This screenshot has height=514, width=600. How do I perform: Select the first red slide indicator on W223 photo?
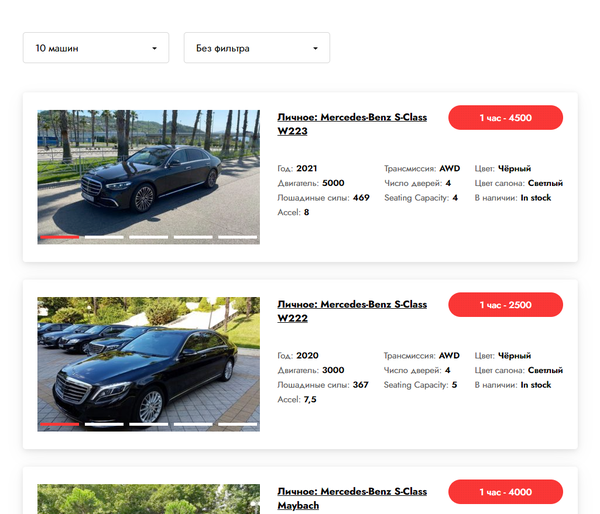click(60, 237)
